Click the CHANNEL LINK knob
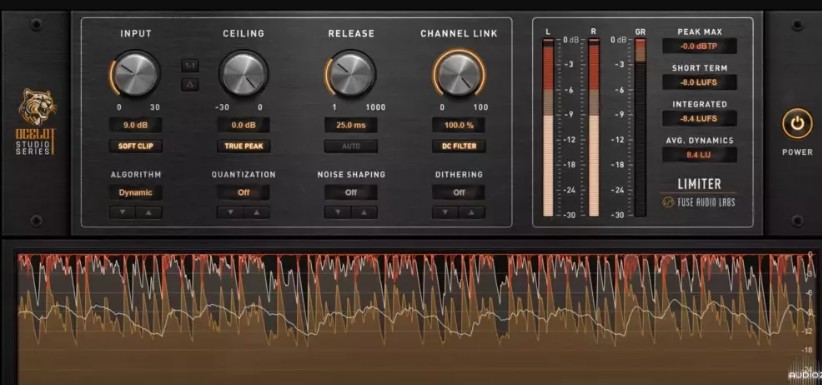 [x=459, y=74]
